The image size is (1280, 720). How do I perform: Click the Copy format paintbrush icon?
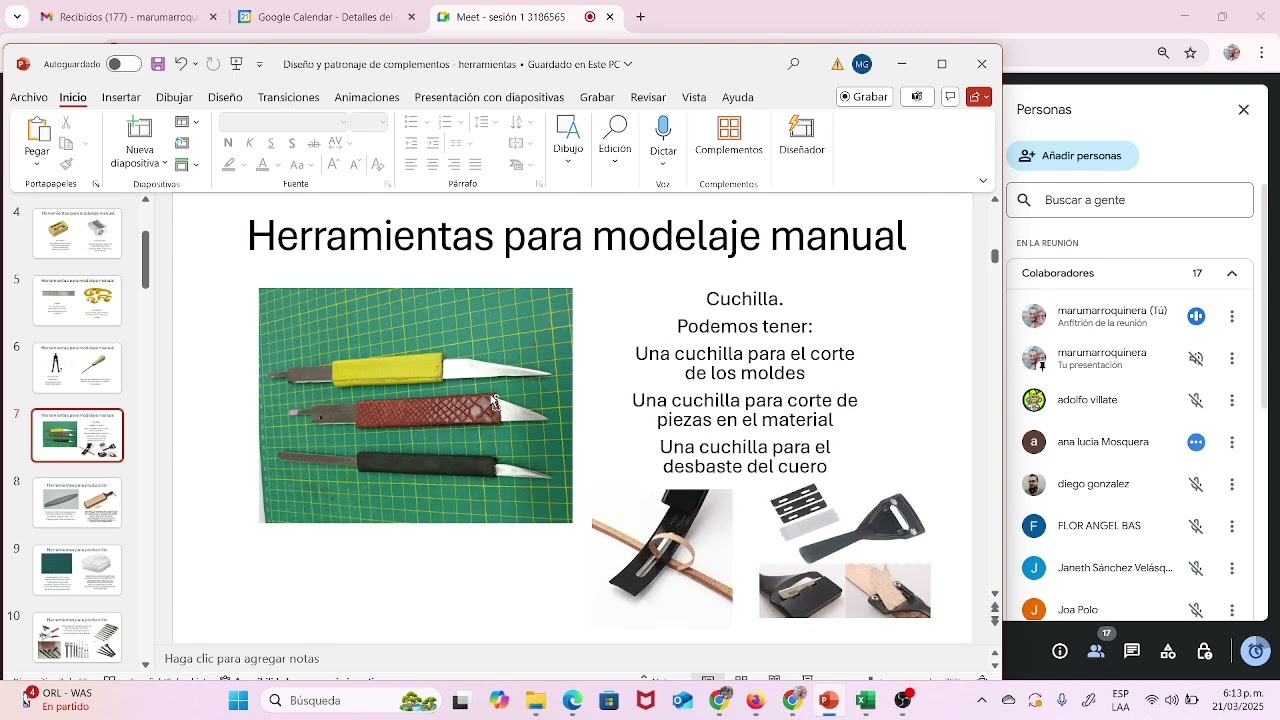point(66,164)
